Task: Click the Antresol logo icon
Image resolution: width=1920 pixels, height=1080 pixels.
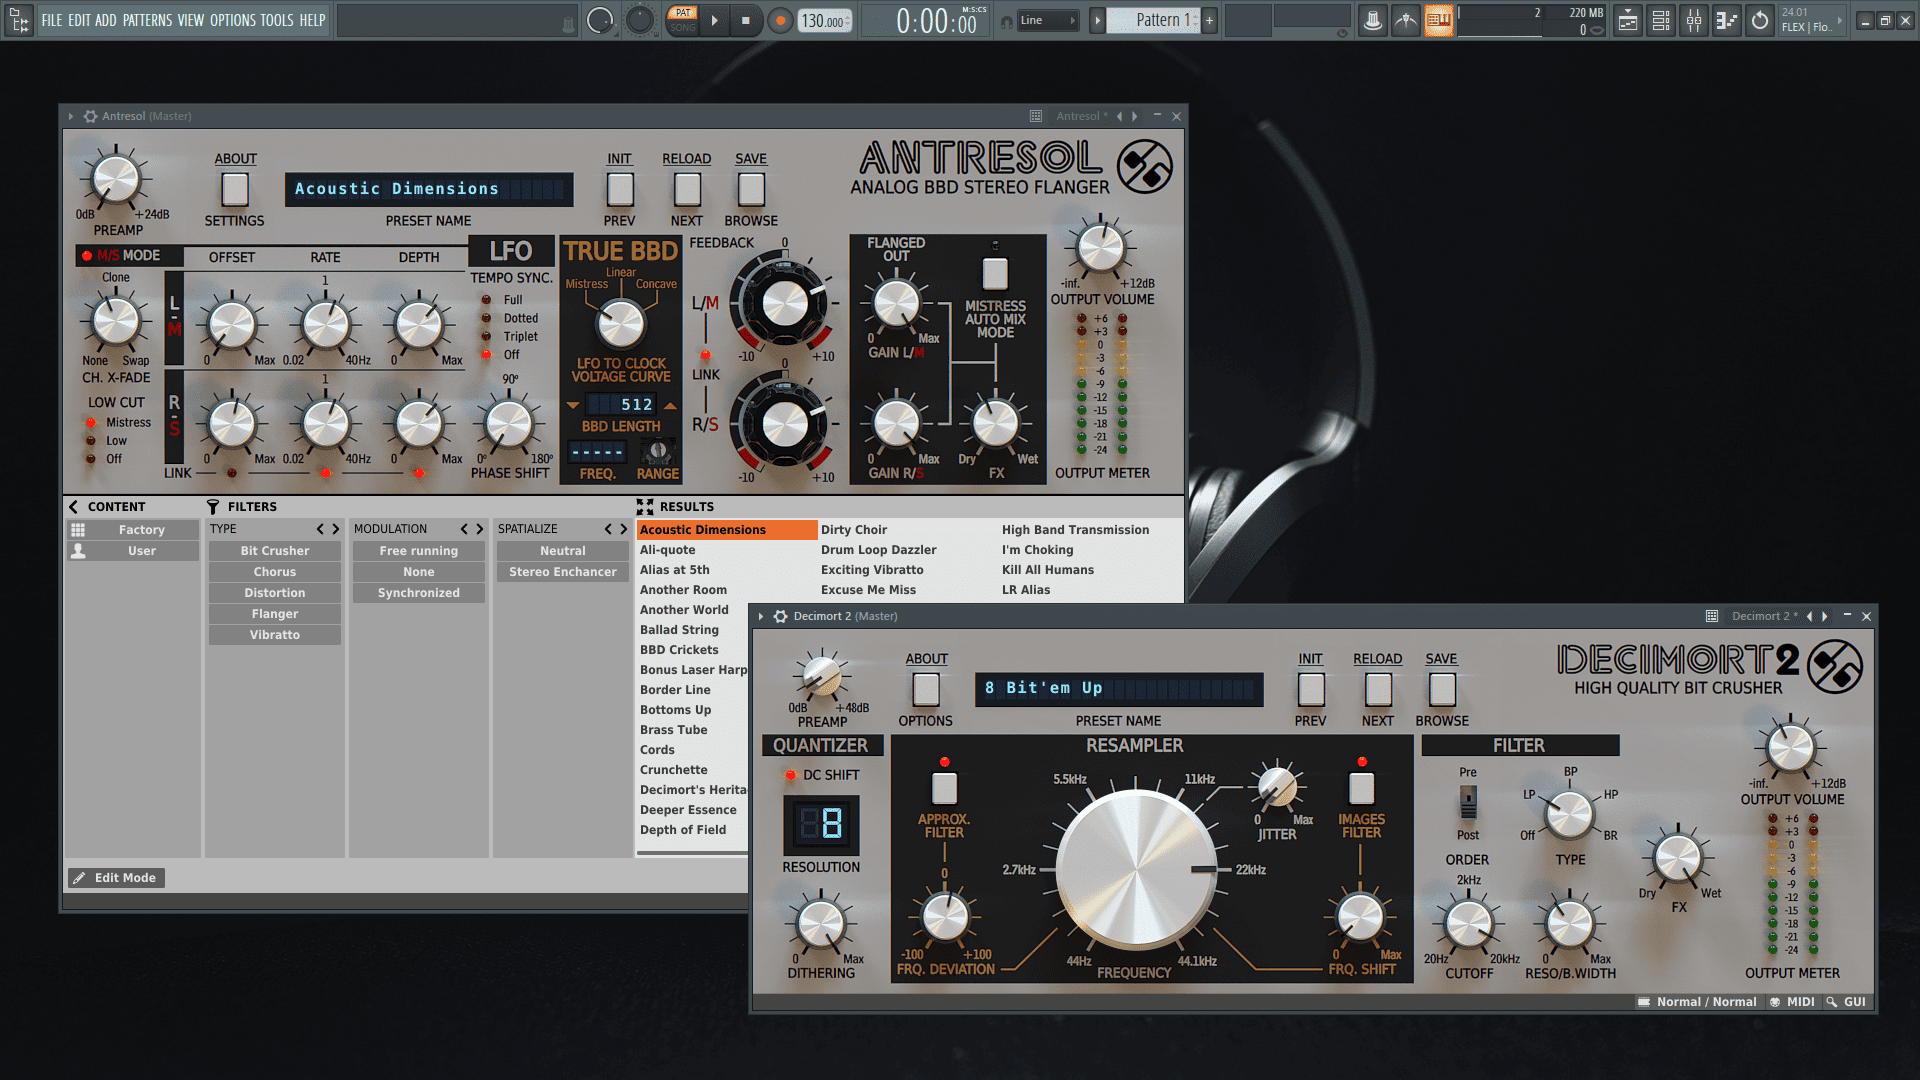Action: point(1145,167)
